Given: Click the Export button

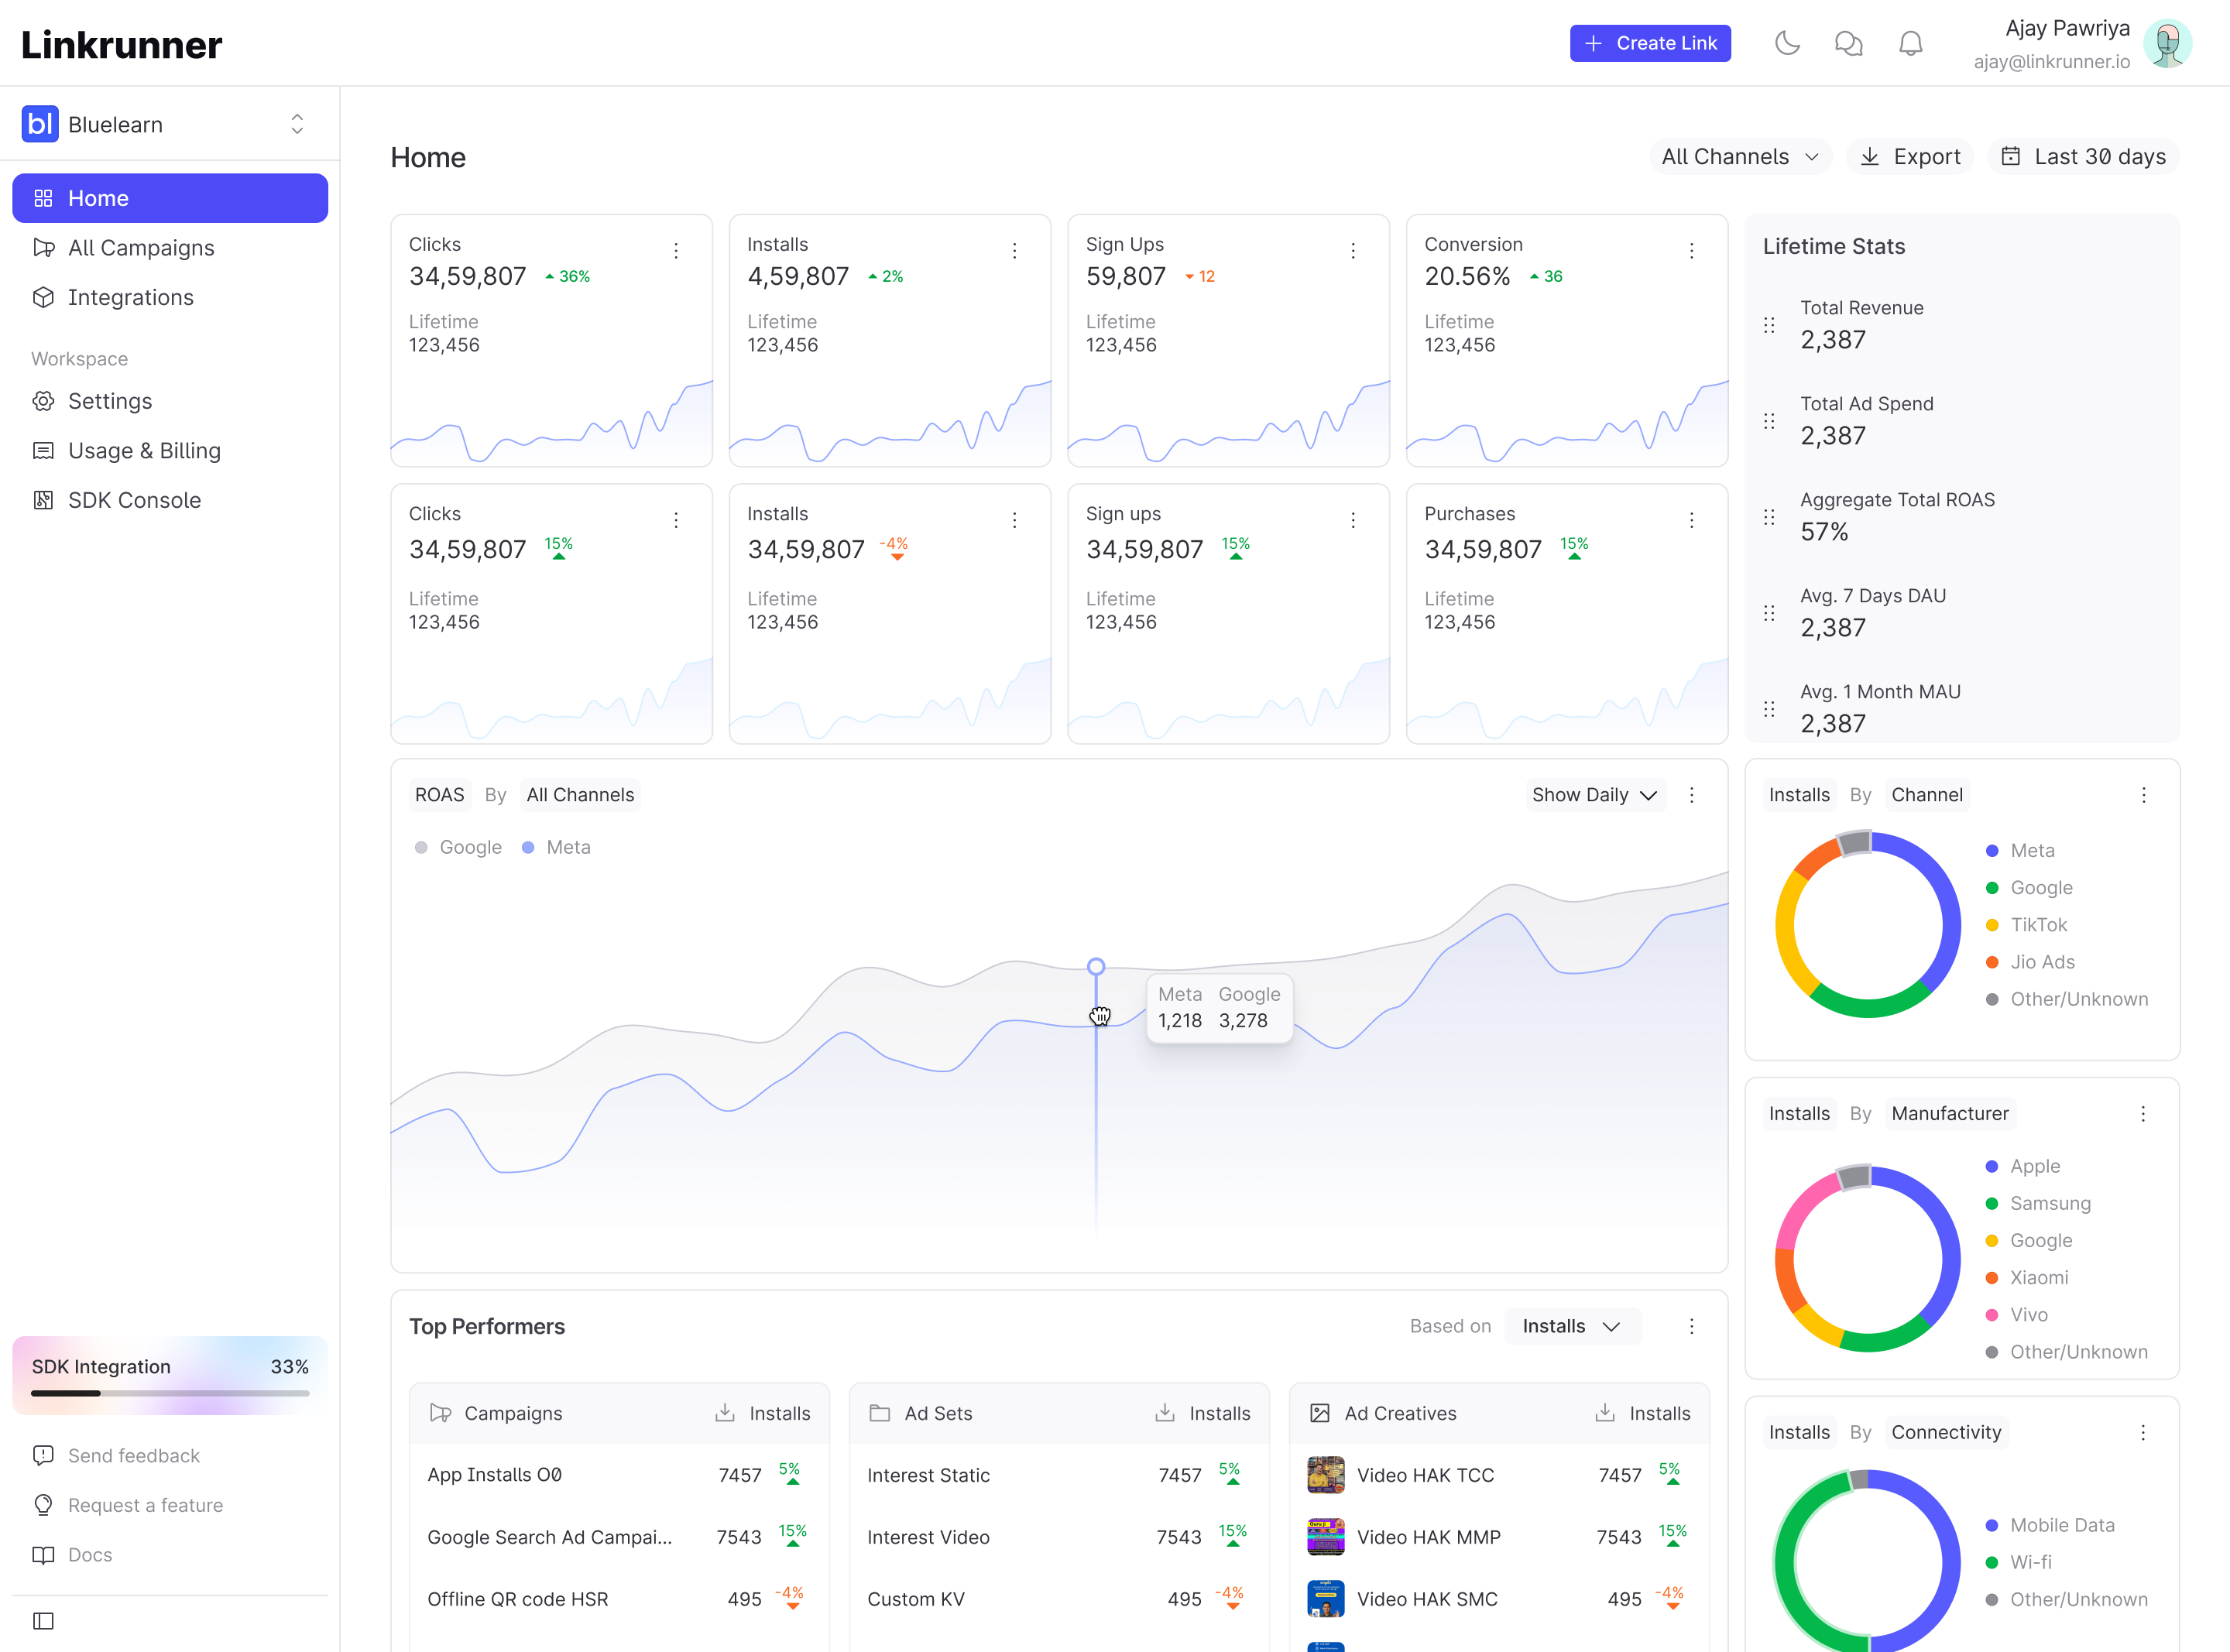Looking at the screenshot, I should [x=1909, y=157].
